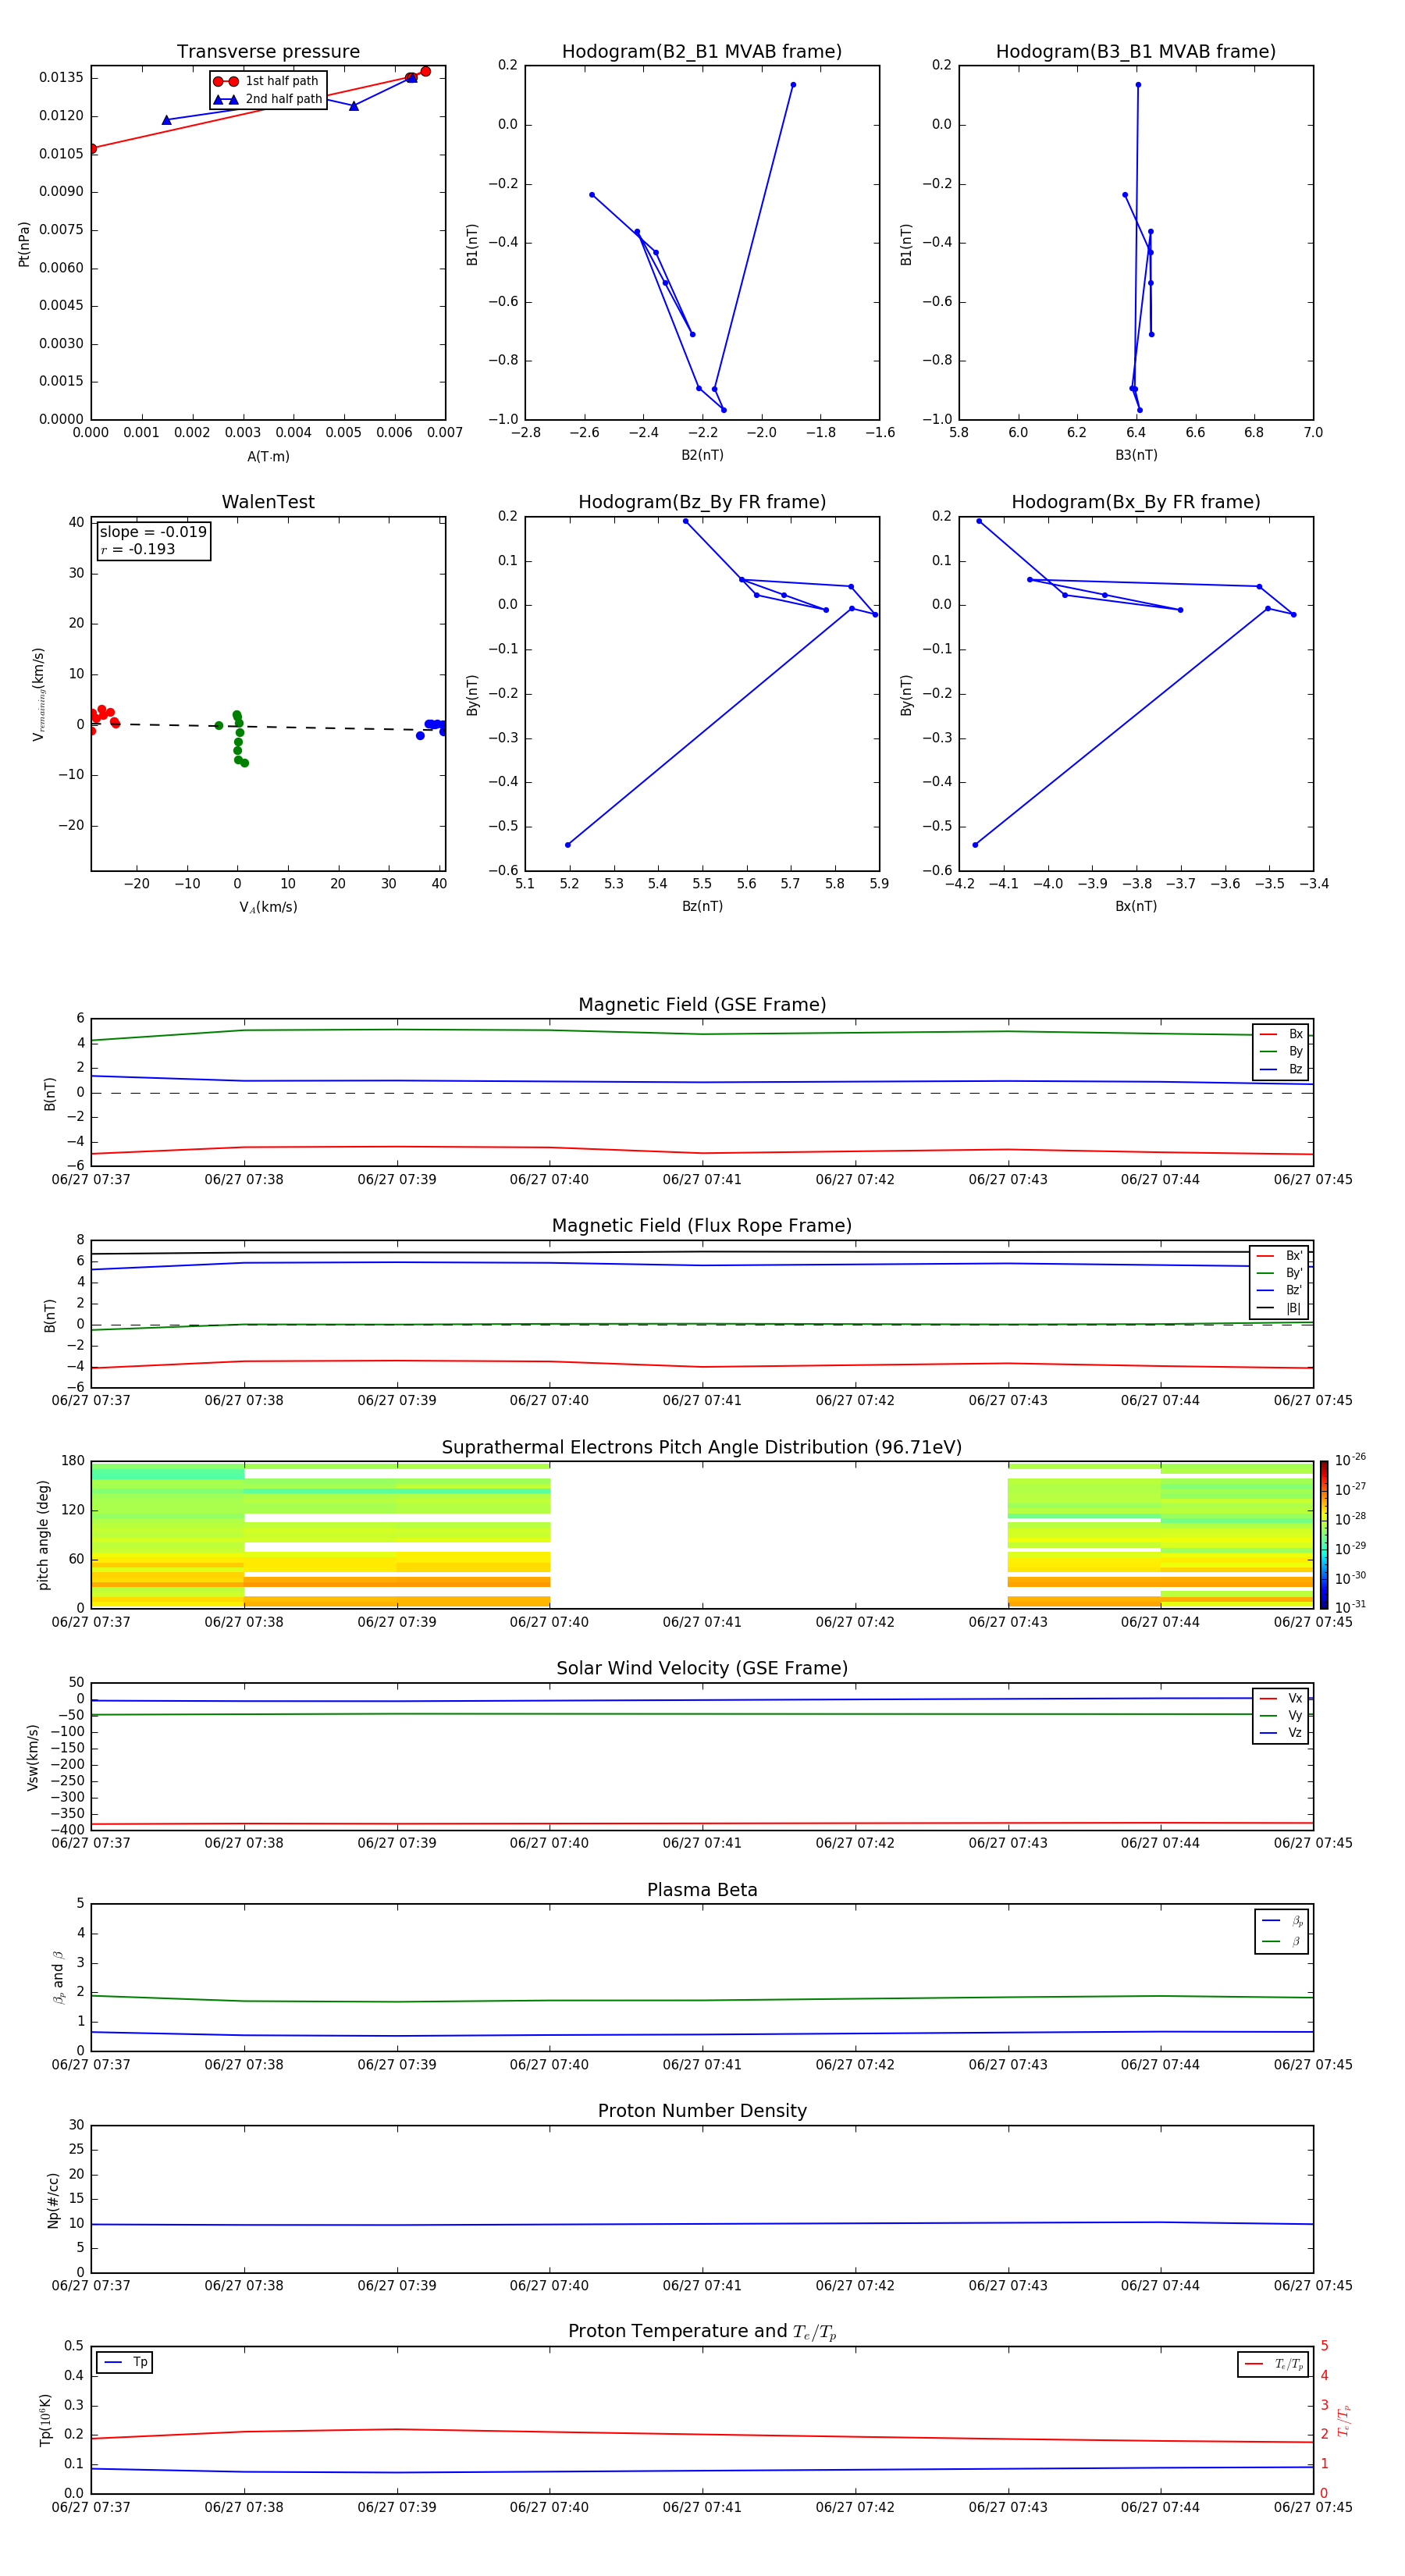
Task: Click the red first data point in Transverse pressure
Action: click(92, 149)
